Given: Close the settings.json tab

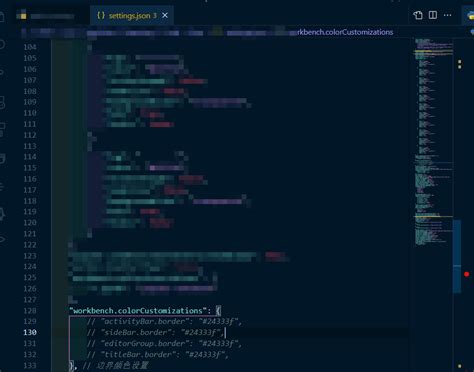Looking at the screenshot, I should (165, 15).
